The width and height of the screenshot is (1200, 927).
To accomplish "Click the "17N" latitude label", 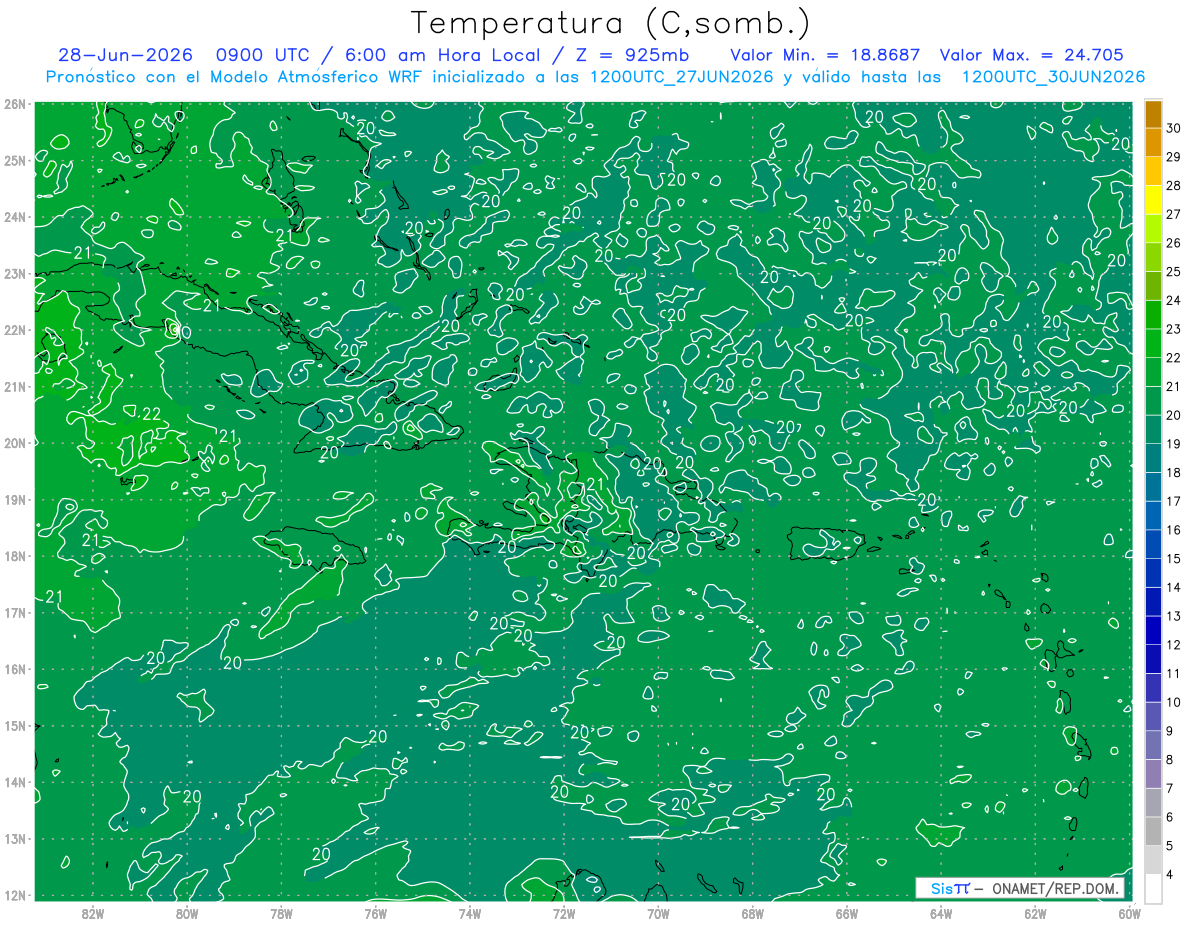I will (14, 613).
